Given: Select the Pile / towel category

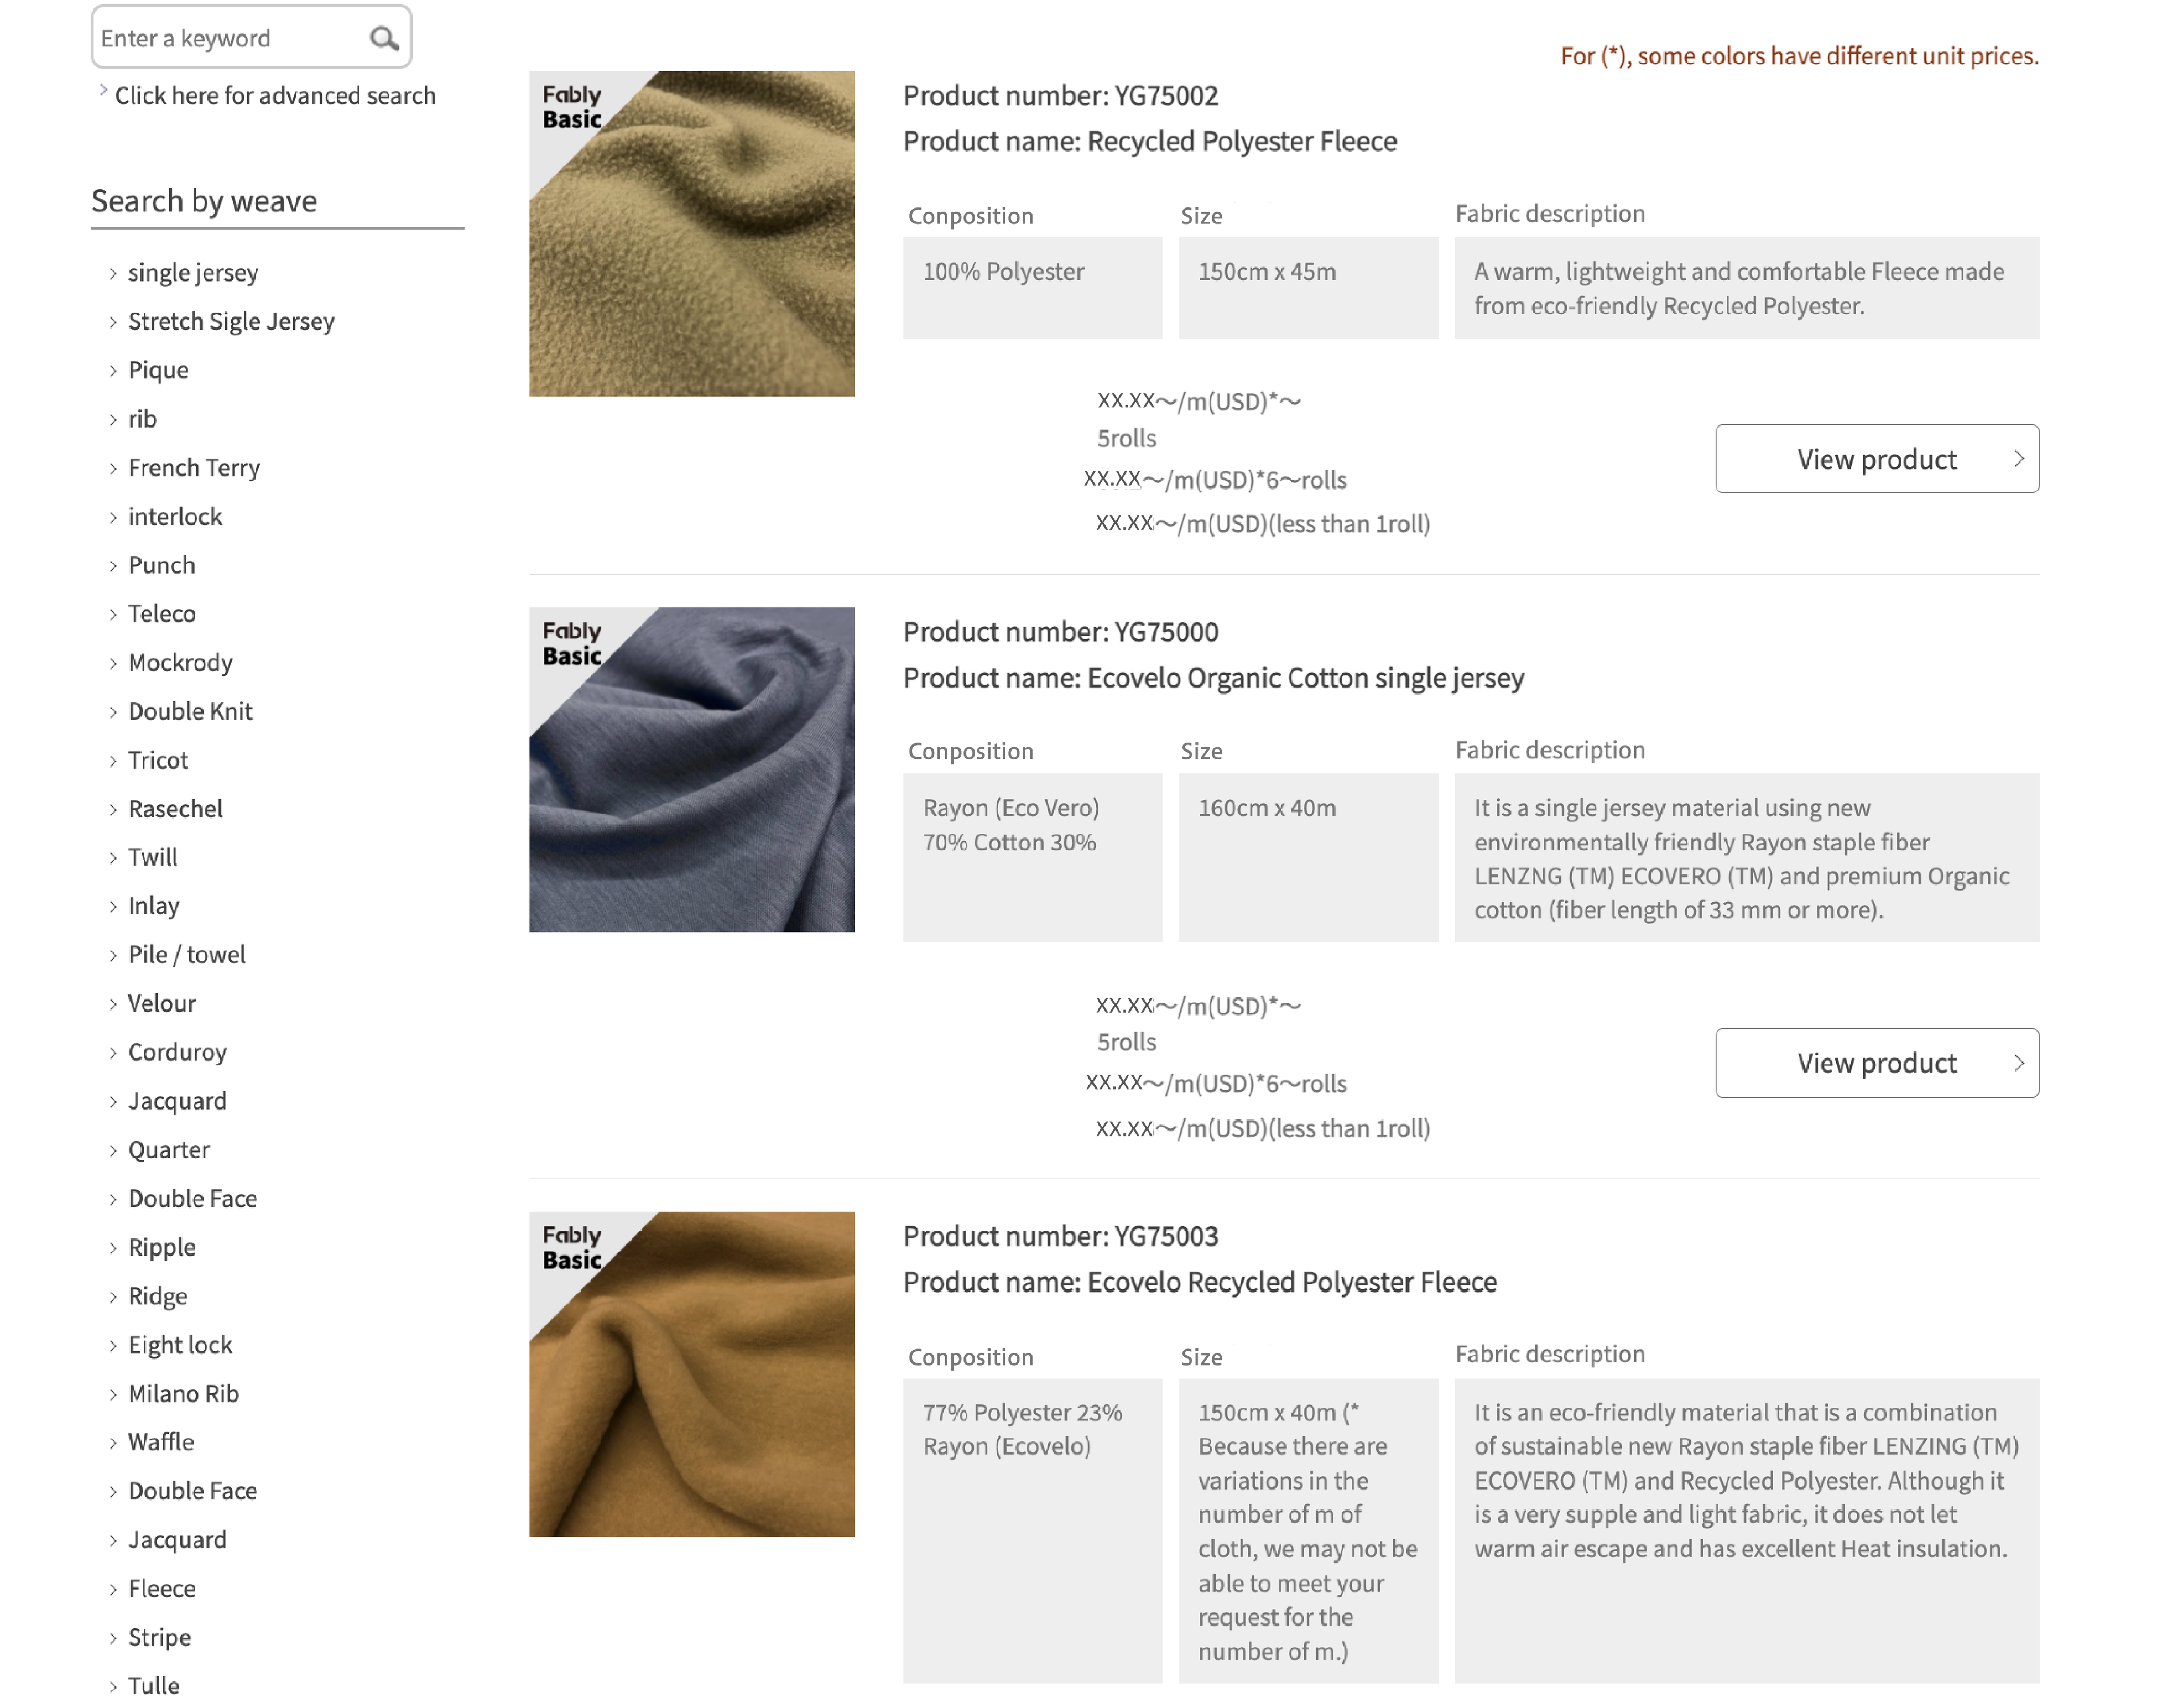Looking at the screenshot, I should 187,955.
